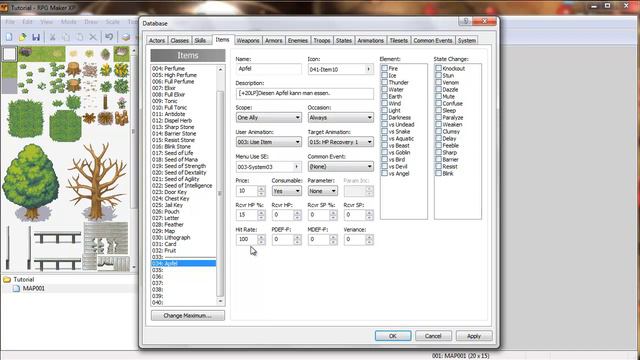
Task: Enable the Fire element checkbox
Action: (x=384, y=69)
